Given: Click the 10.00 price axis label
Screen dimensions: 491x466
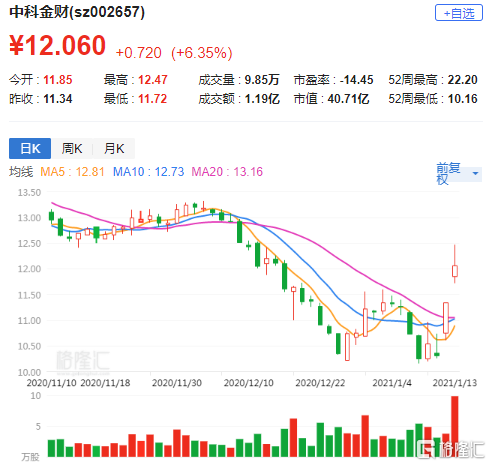Looking at the screenshot, I should coord(29,372).
